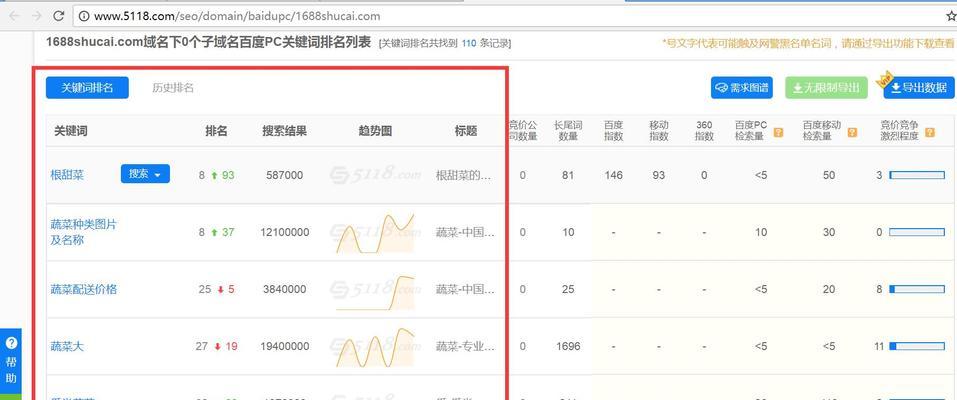
Task: Click Baidu index value 146
Action: pos(613,175)
